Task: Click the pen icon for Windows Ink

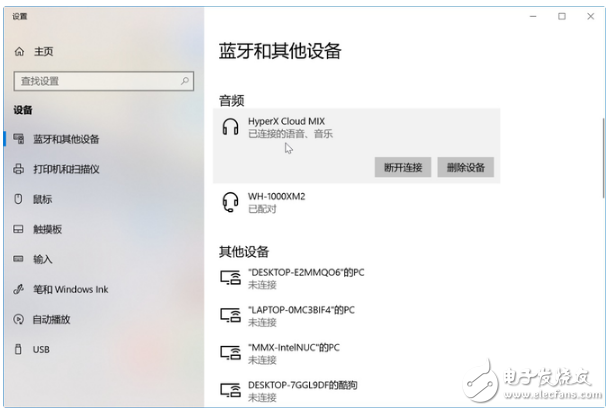Action: point(18,289)
